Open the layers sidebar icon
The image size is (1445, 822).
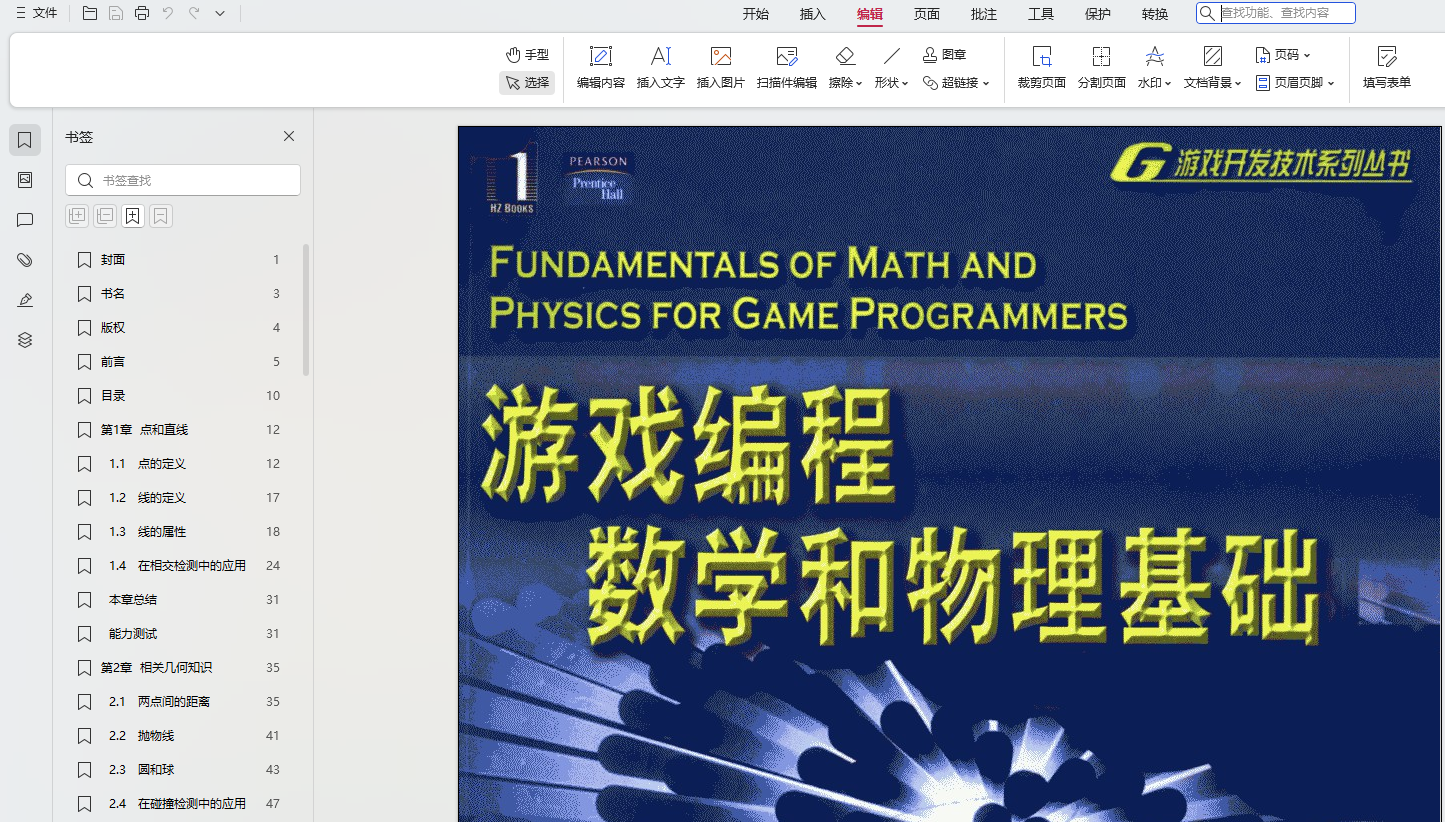click(25, 340)
